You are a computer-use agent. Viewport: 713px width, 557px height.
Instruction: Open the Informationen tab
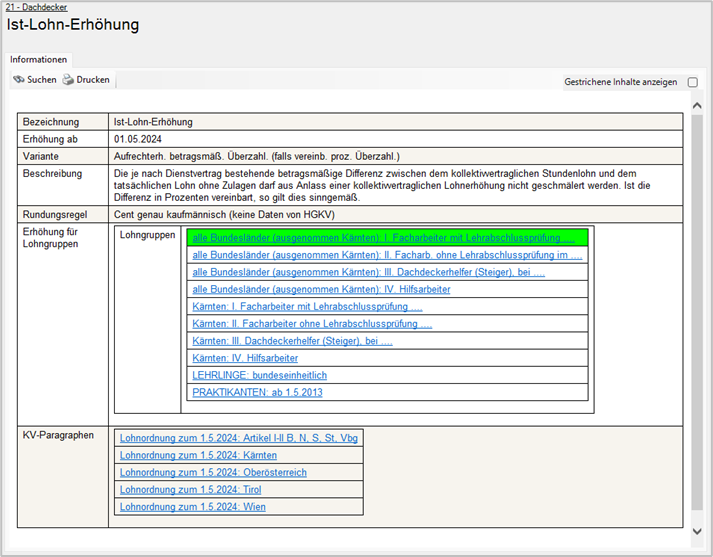point(39,60)
